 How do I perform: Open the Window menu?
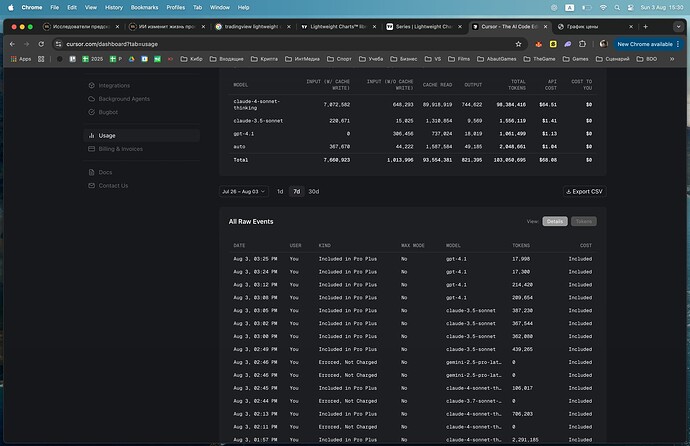pyautogui.click(x=220, y=7)
